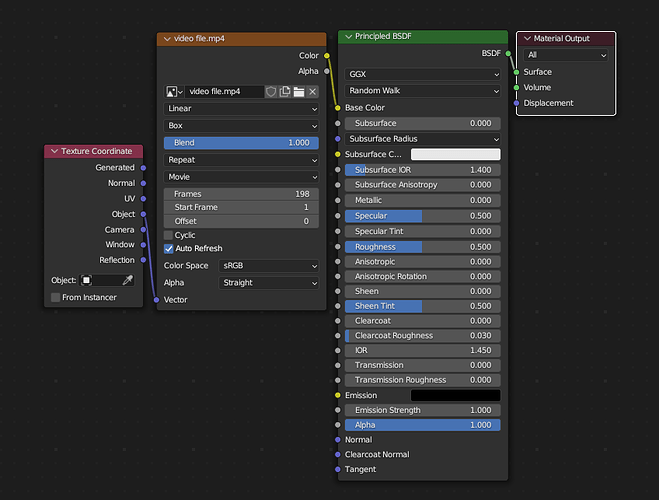Screen dimensions: 659x500
Task: Click the UV output socket
Action: [143, 198]
